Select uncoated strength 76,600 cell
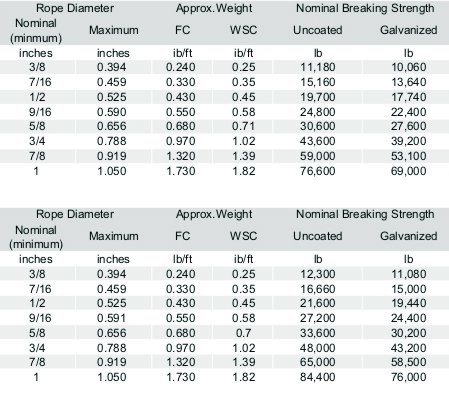The image size is (449, 395). (318, 171)
